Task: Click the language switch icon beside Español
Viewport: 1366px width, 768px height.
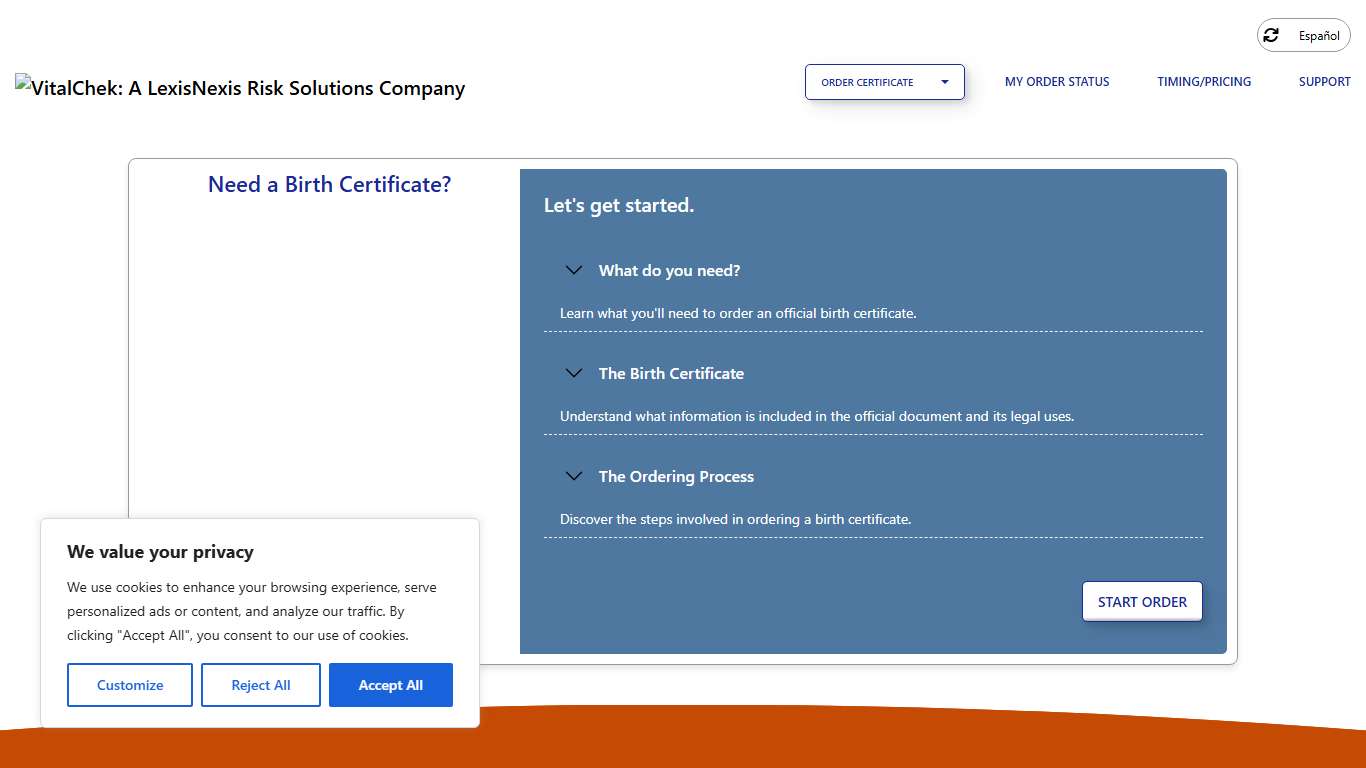Action: click(1271, 35)
